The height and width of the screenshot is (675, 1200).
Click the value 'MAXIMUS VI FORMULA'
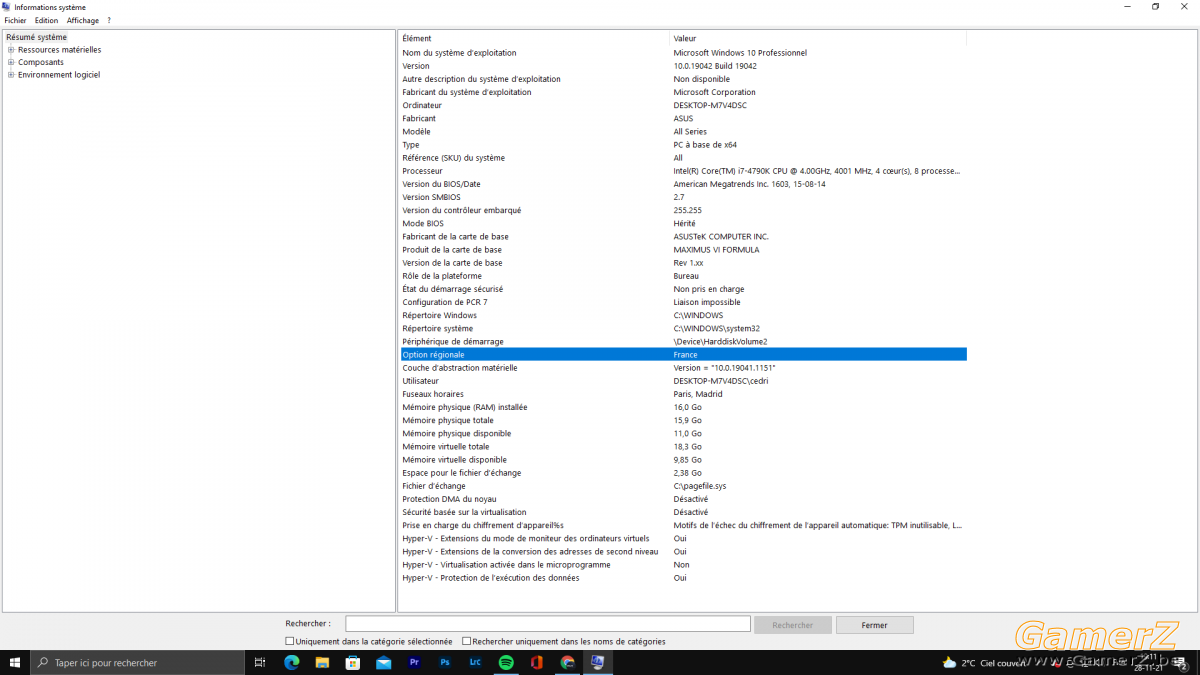[x=716, y=250]
